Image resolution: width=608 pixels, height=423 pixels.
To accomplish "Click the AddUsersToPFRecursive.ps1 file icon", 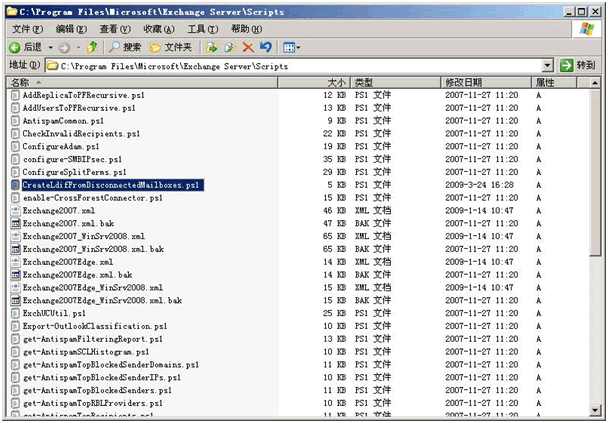I will click(x=15, y=108).
